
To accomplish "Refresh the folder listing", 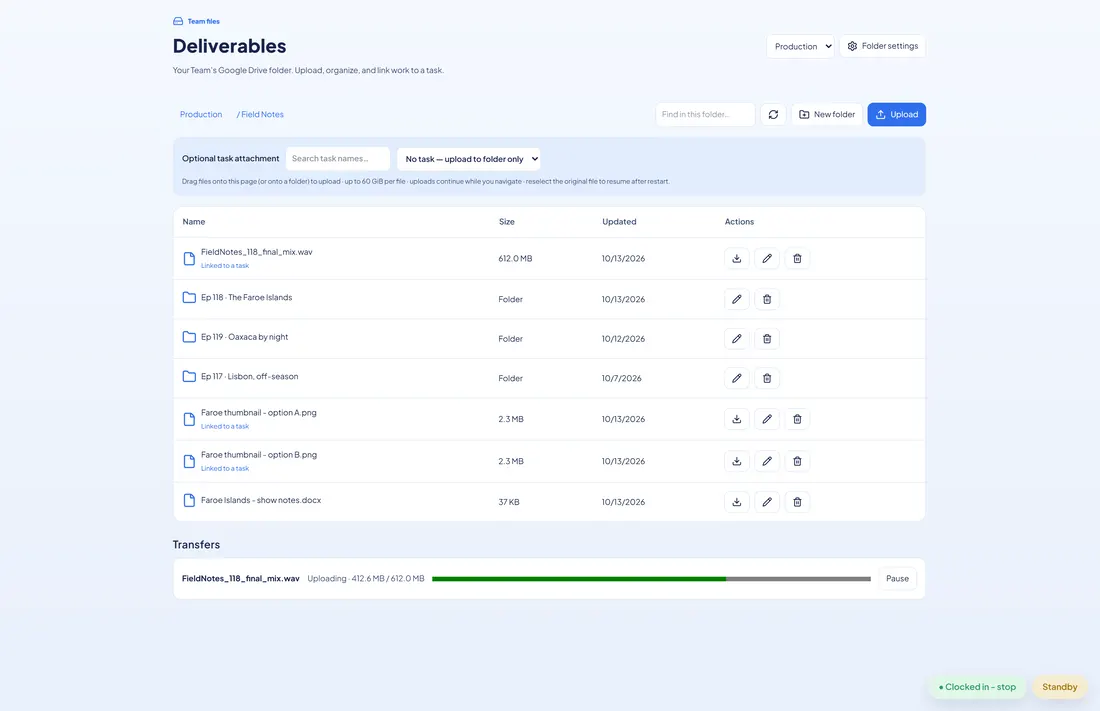I will [x=773, y=114].
